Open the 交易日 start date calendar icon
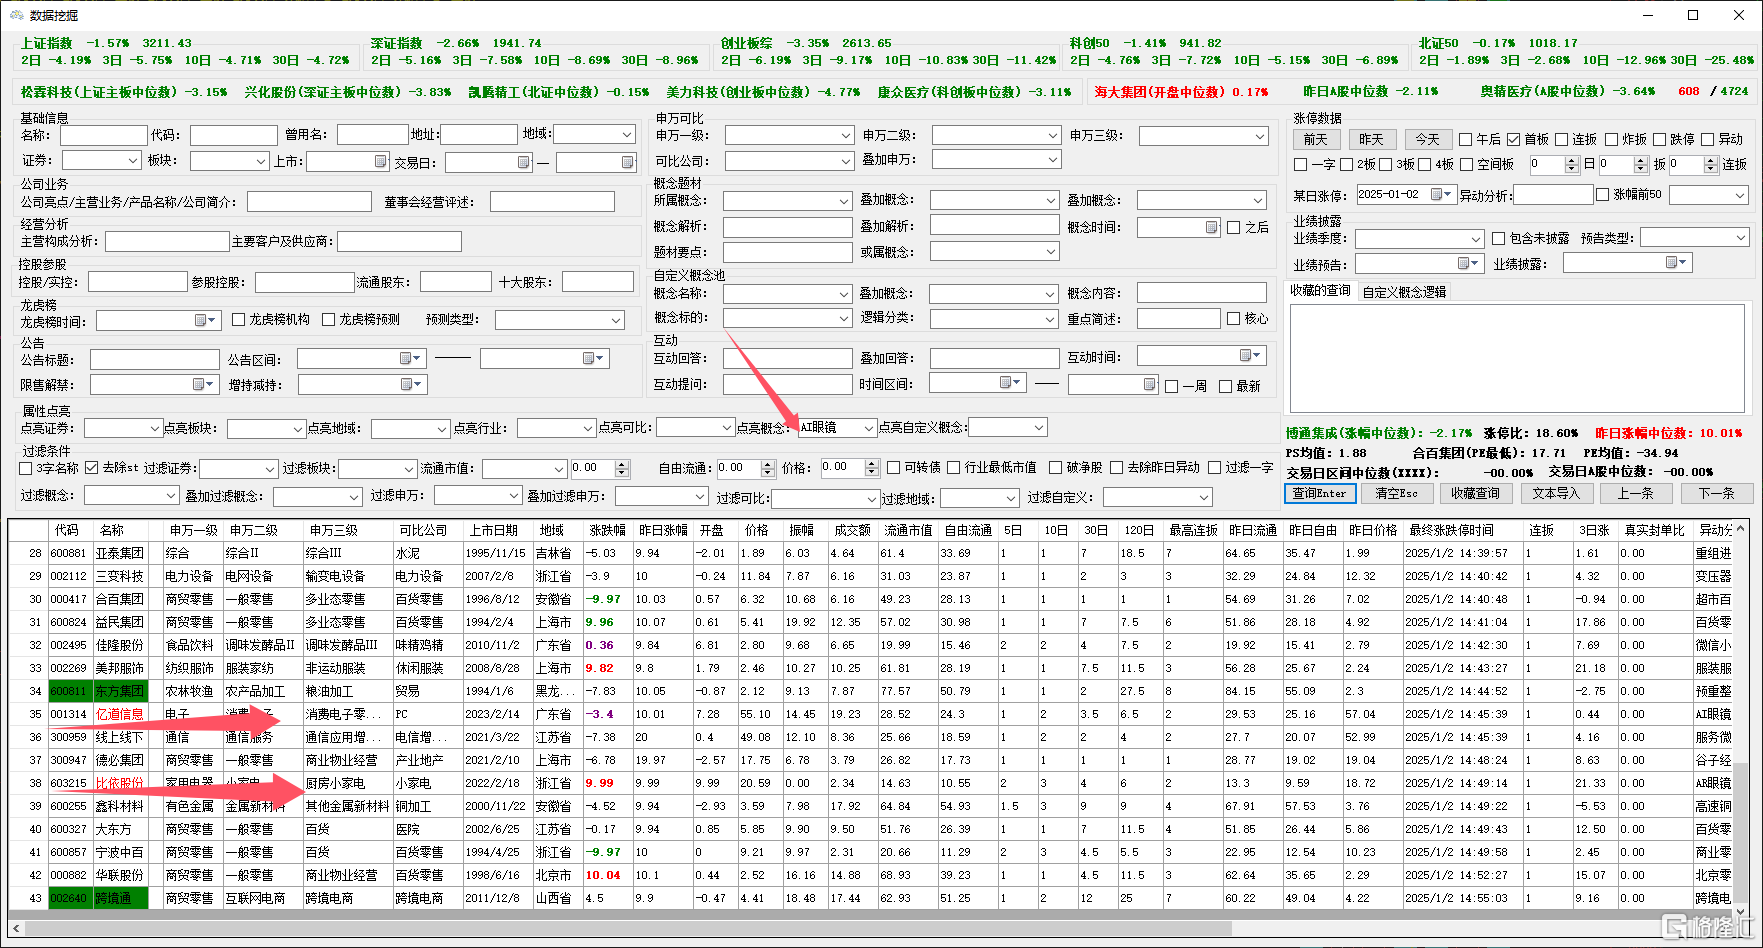Image resolution: width=1763 pixels, height=948 pixels. coord(524,162)
